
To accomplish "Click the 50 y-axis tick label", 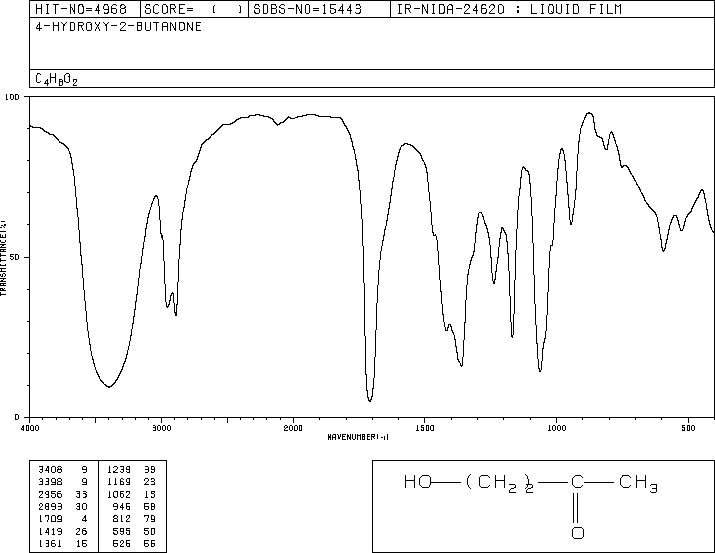I will point(15,257).
